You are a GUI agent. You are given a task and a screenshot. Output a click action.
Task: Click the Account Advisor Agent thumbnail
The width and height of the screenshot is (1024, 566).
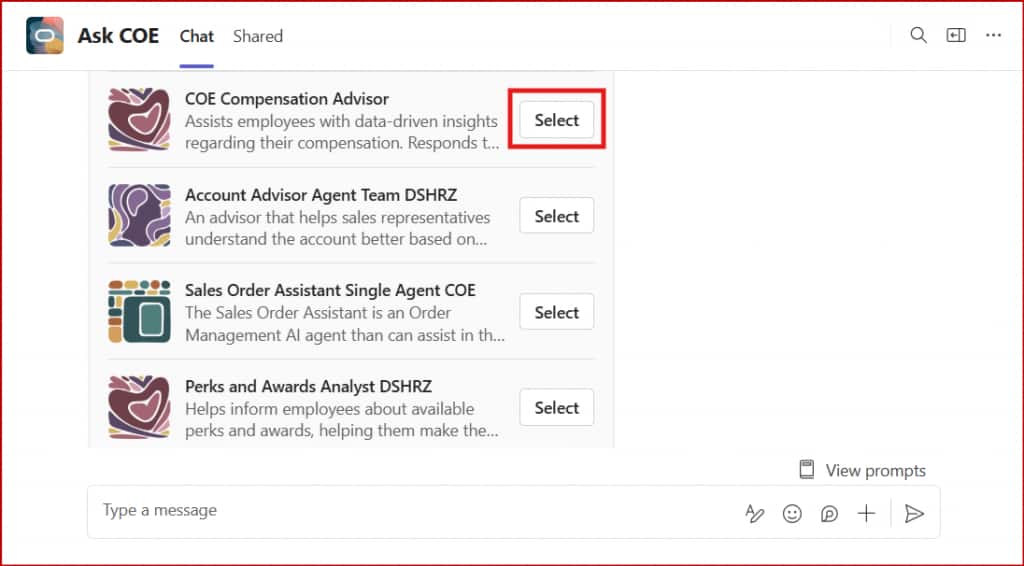(139, 216)
